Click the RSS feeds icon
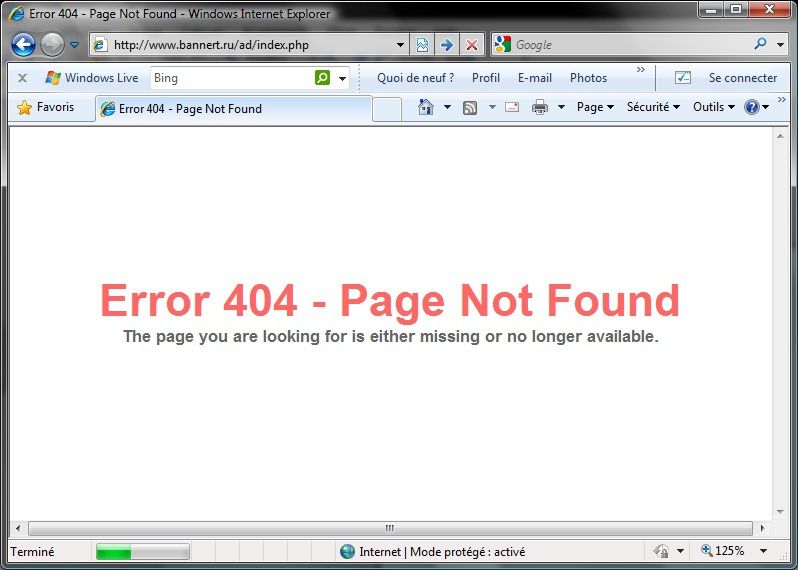The width and height of the screenshot is (798, 570). tap(470, 107)
